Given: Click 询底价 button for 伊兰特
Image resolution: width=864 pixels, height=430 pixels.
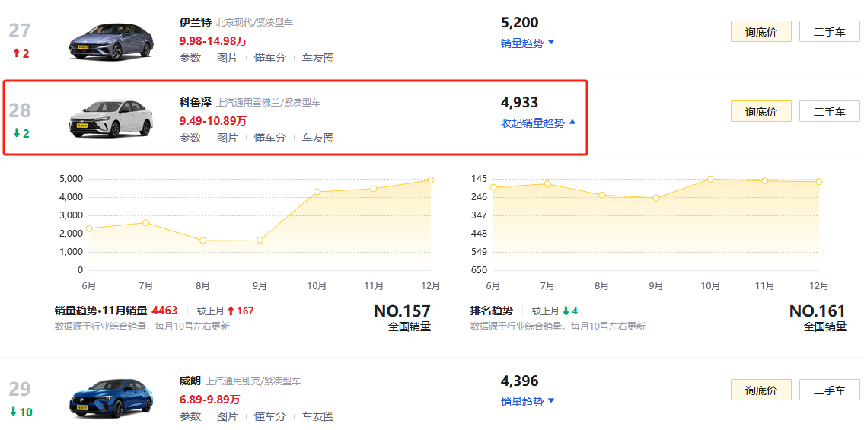Looking at the screenshot, I should [761, 31].
